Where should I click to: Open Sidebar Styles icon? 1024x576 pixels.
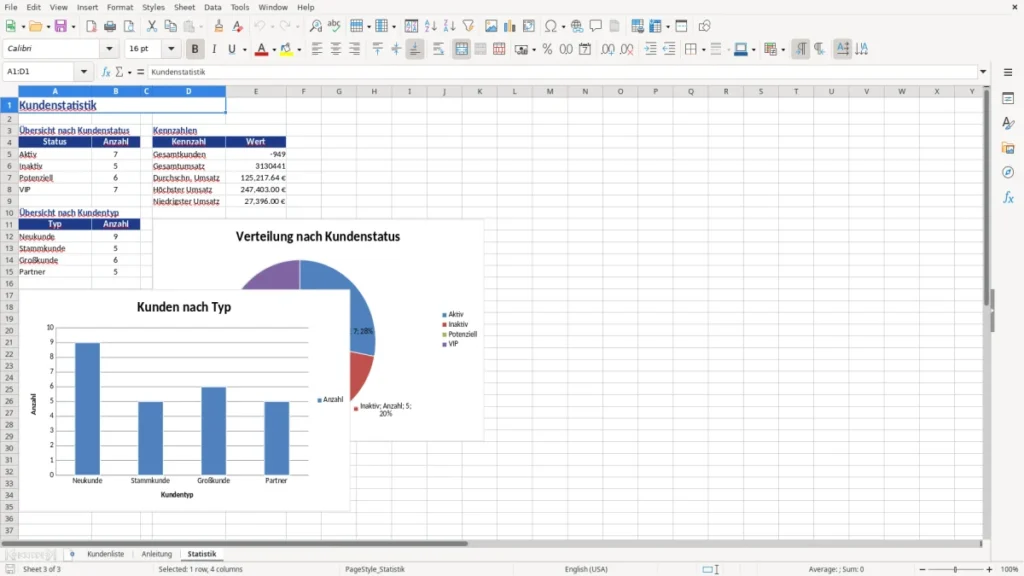tap(1008, 123)
